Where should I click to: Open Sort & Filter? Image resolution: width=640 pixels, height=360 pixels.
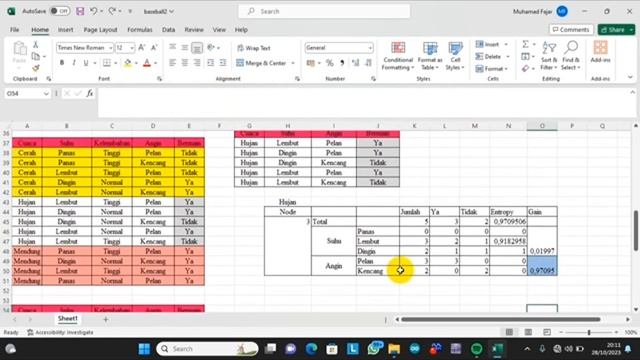tap(549, 56)
